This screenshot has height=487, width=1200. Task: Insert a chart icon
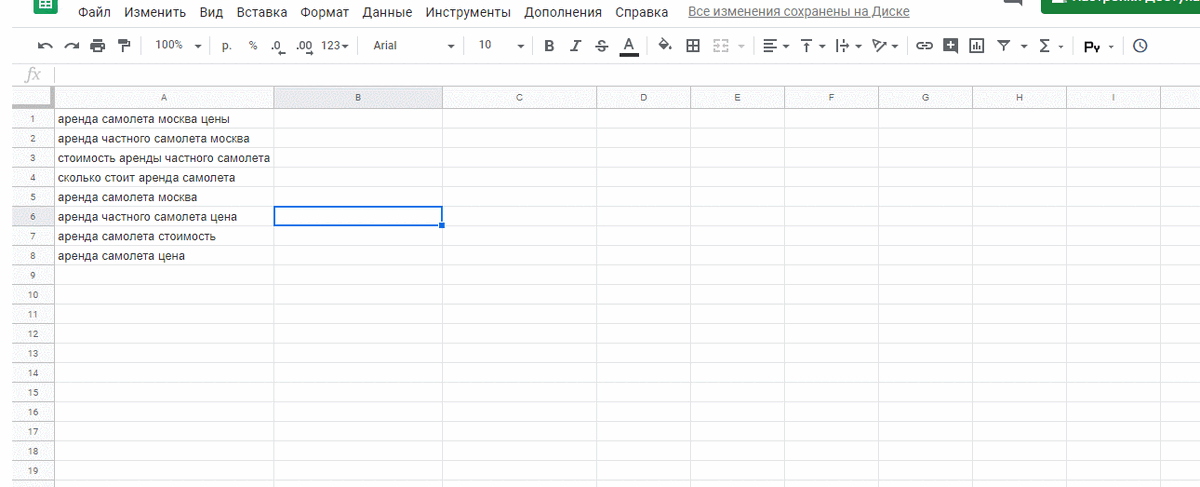coord(977,46)
